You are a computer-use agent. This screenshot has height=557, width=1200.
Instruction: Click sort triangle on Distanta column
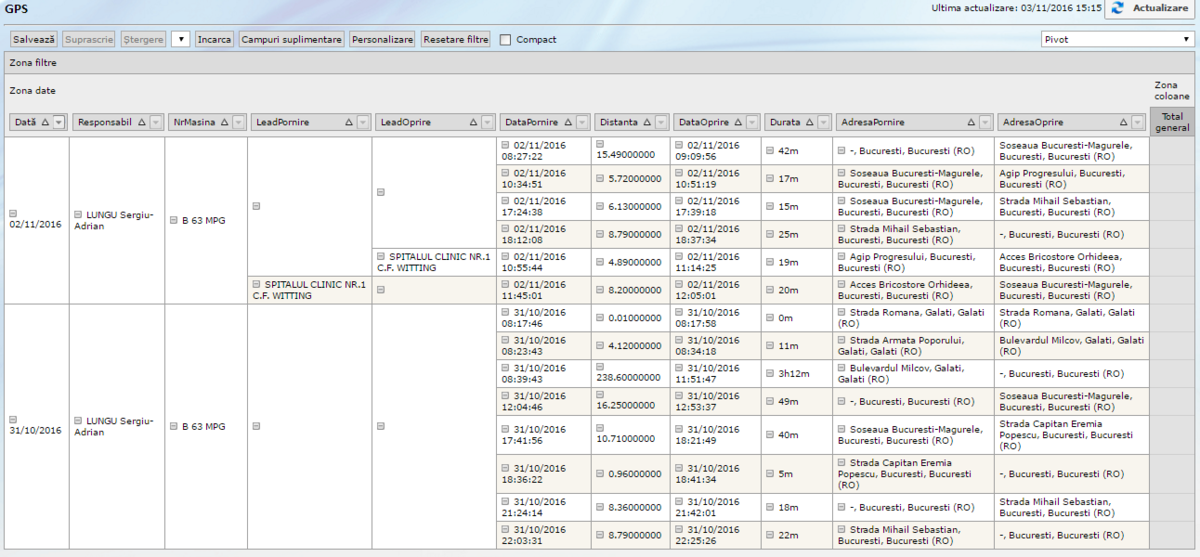pyautogui.click(x=647, y=122)
